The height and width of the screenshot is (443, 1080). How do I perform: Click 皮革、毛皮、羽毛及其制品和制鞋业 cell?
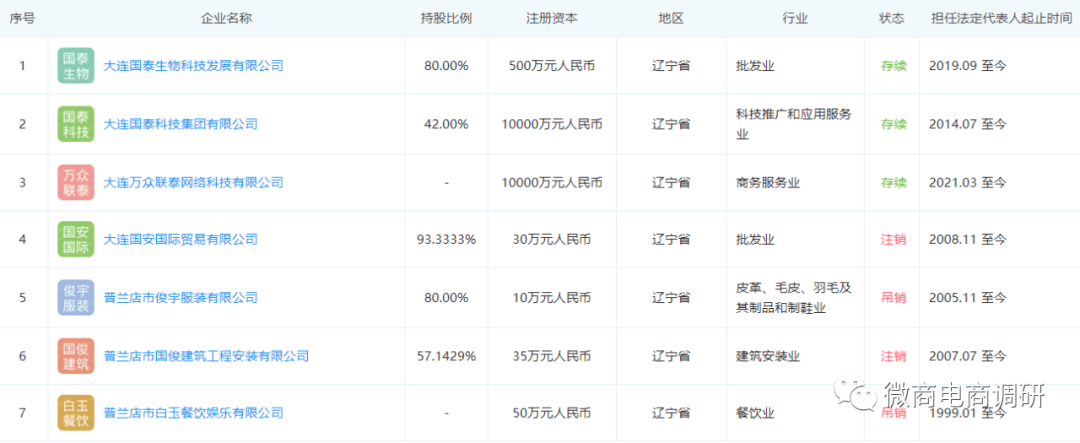point(793,298)
